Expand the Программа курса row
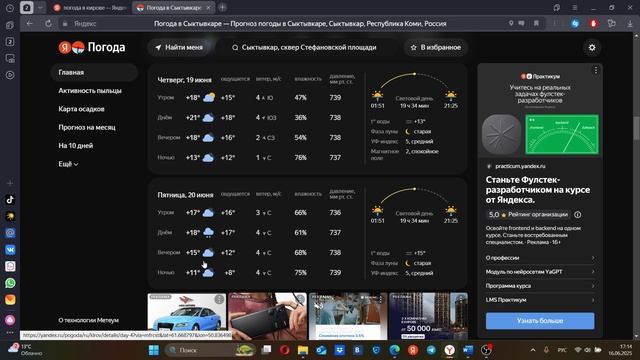The image size is (640, 360). pos(540,286)
